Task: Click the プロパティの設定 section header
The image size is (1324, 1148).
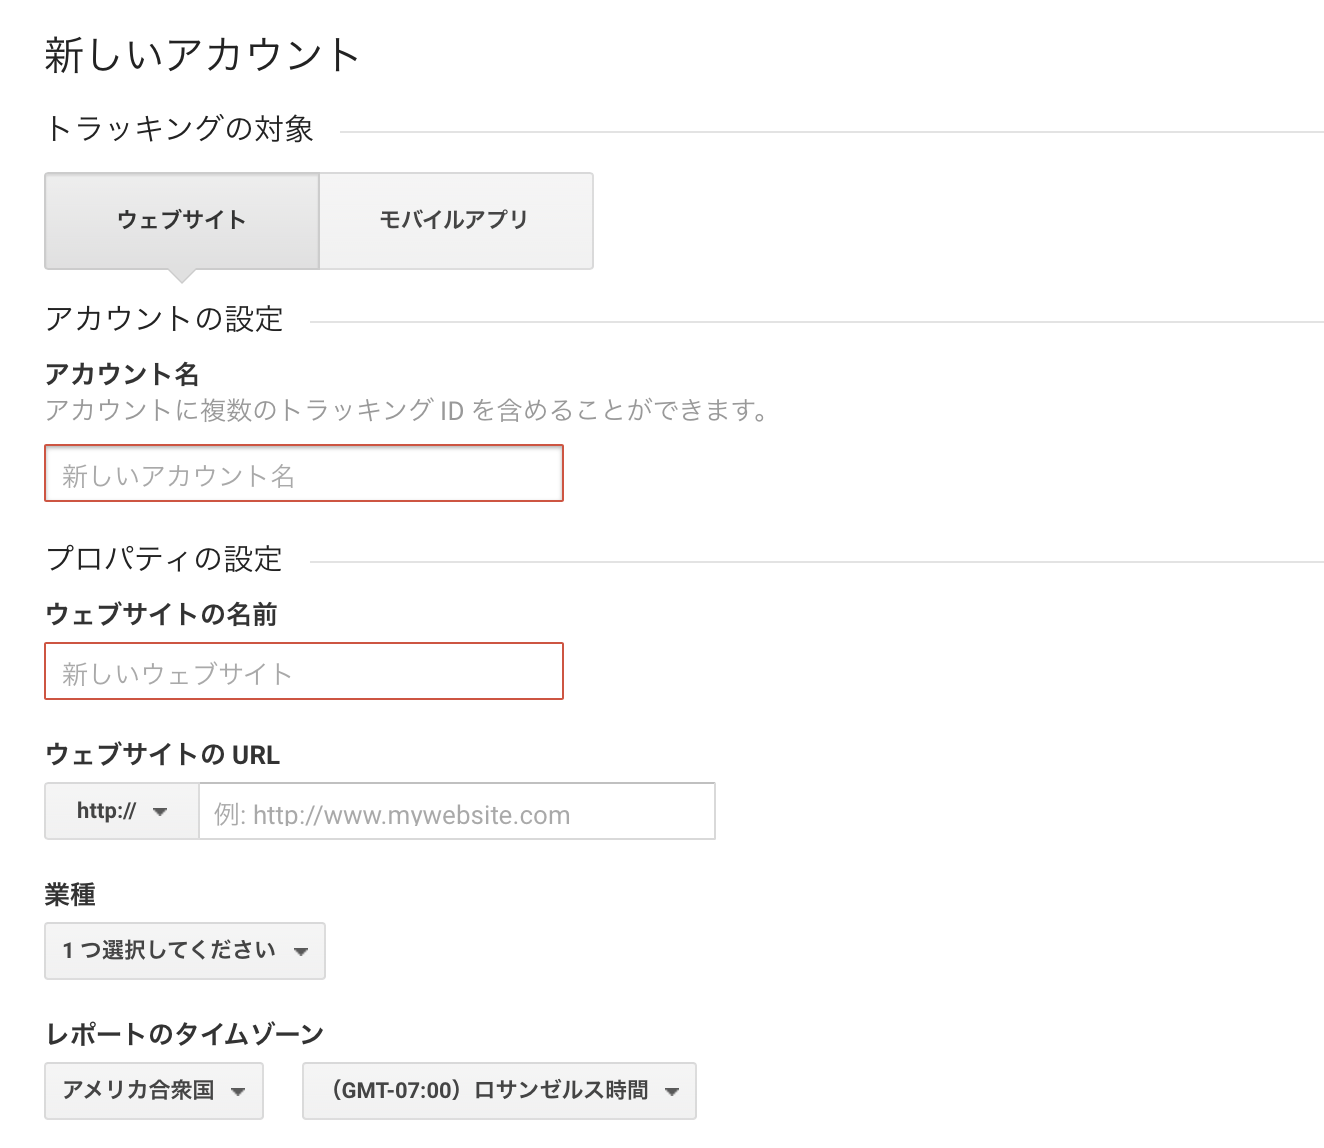Action: [x=164, y=559]
